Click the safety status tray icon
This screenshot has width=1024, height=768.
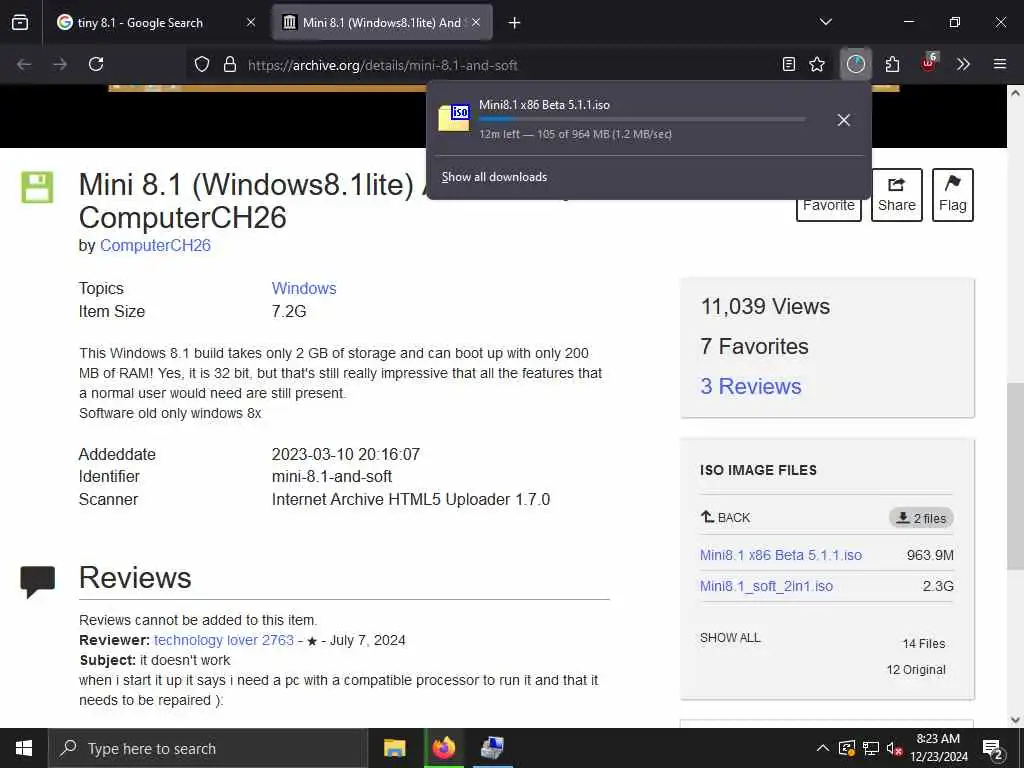[x=846, y=748]
